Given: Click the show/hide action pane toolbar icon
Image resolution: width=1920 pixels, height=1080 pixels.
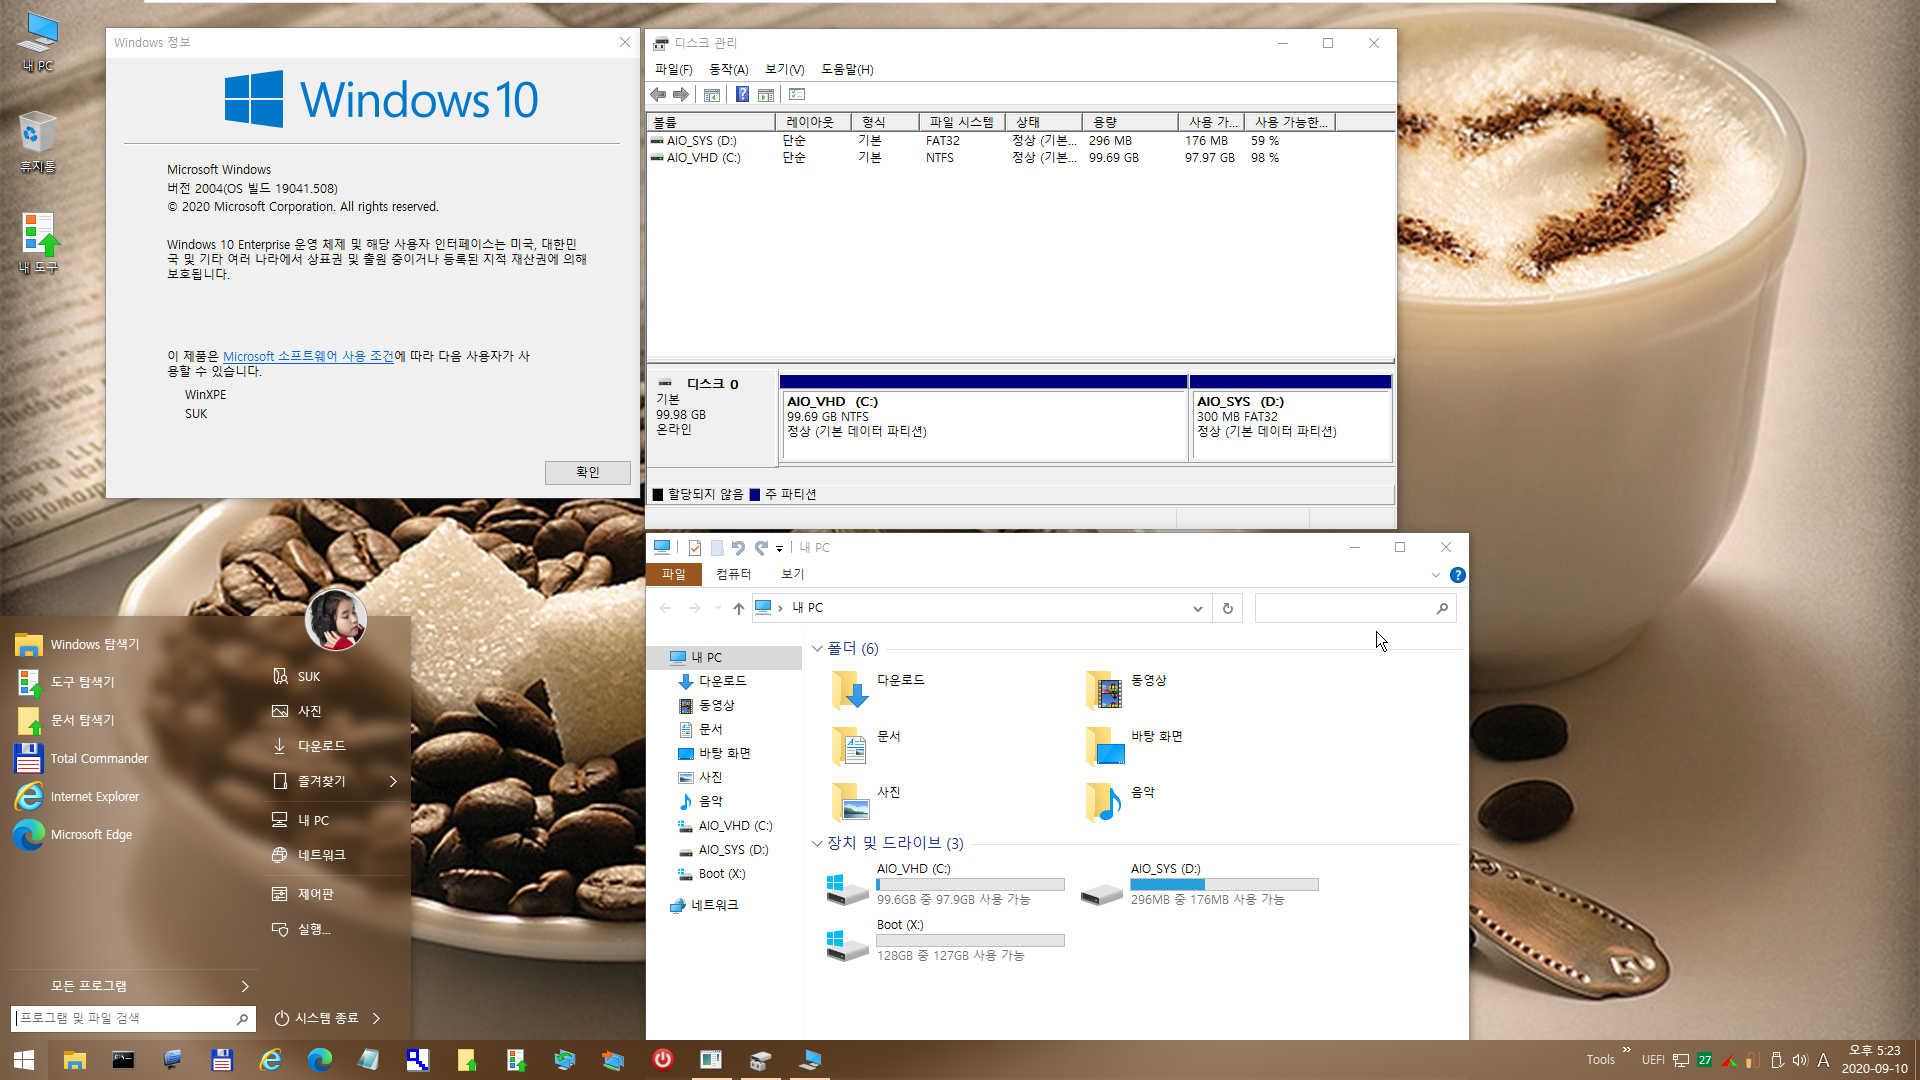Looking at the screenshot, I should pyautogui.click(x=766, y=94).
